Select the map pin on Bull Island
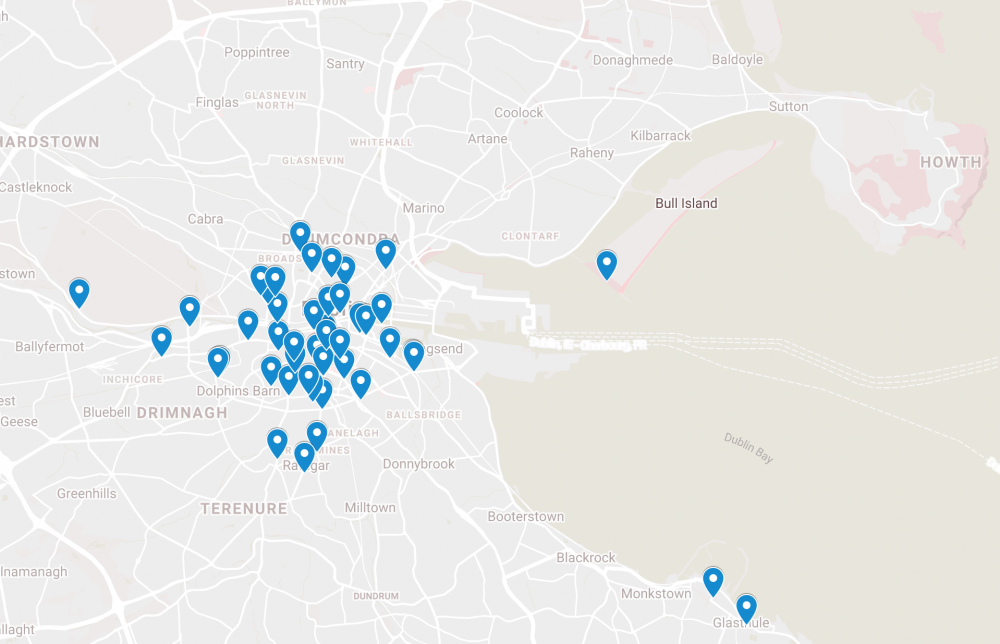The width and height of the screenshot is (1000, 644). click(x=607, y=264)
